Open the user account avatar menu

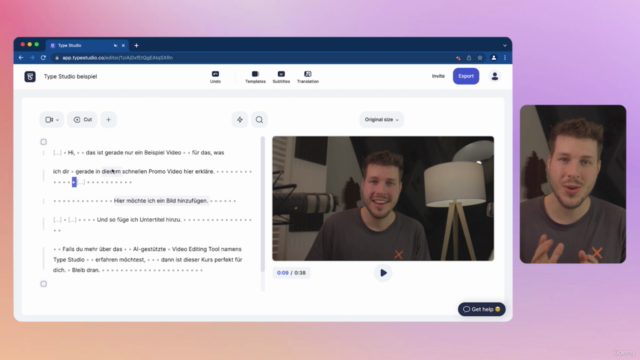coord(495,76)
